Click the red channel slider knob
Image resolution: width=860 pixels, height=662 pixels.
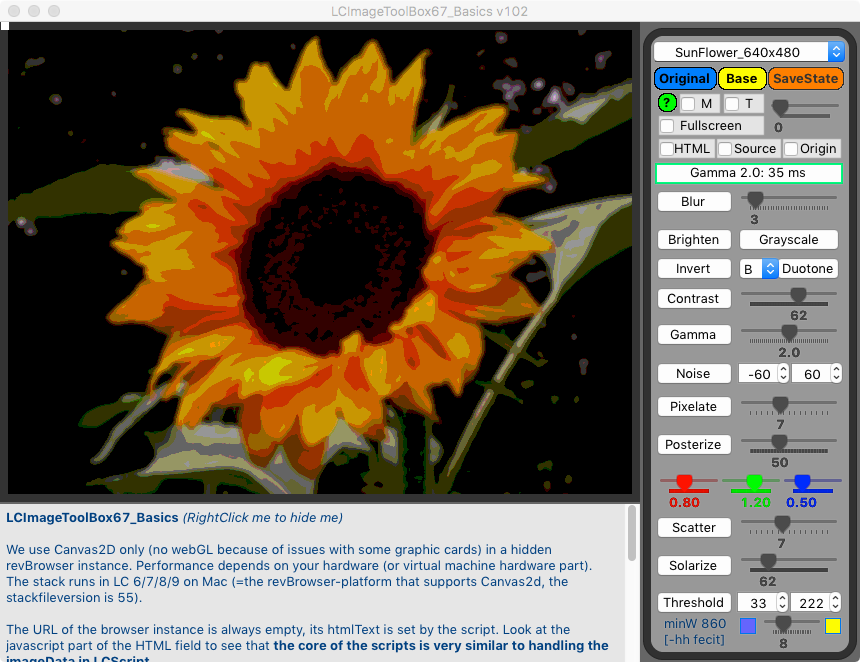click(x=684, y=482)
